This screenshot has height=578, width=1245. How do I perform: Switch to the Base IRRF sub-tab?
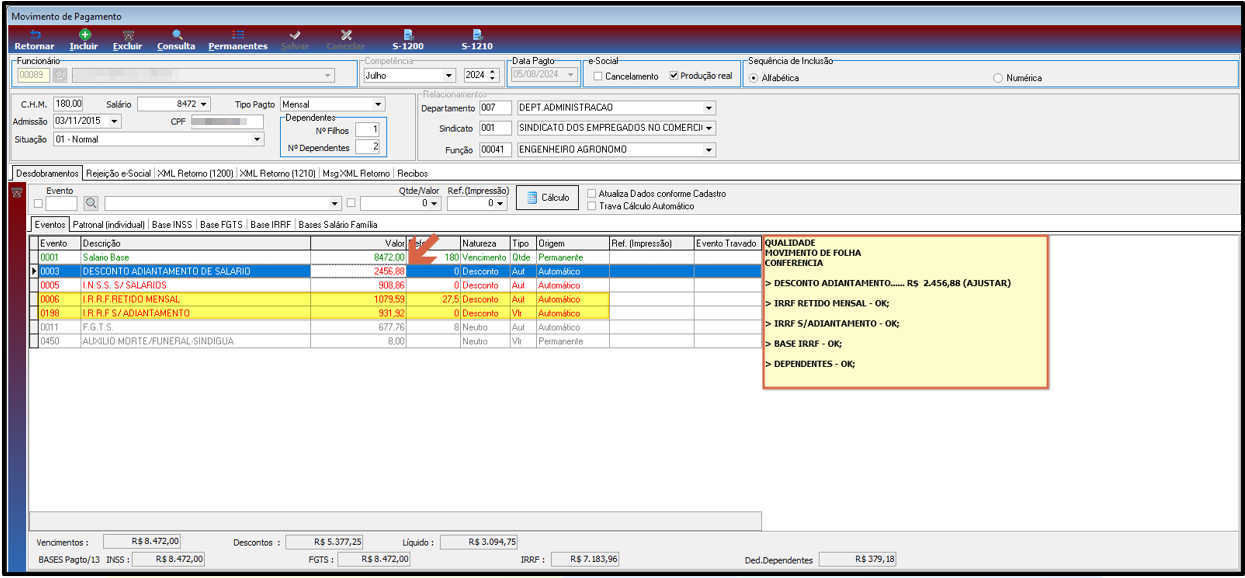coord(271,225)
